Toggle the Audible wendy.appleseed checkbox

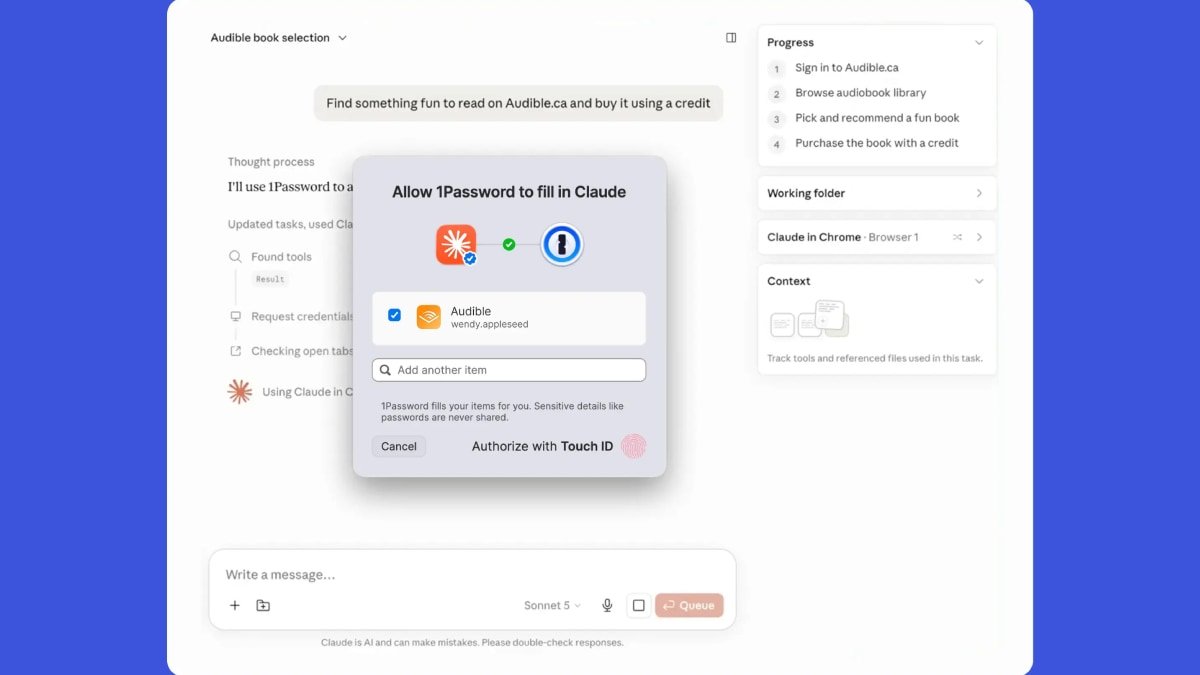point(394,315)
